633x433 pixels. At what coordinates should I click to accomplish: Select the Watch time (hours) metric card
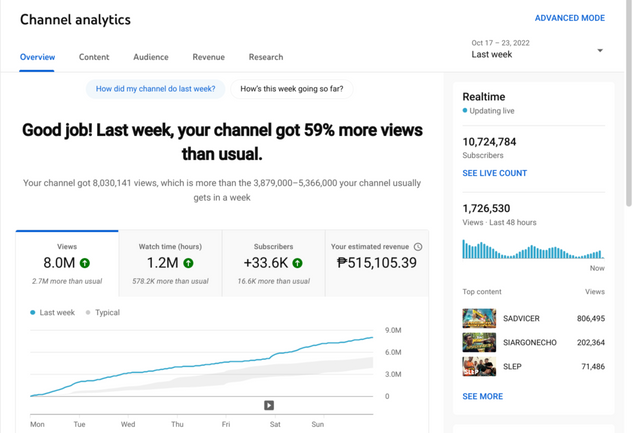170,262
